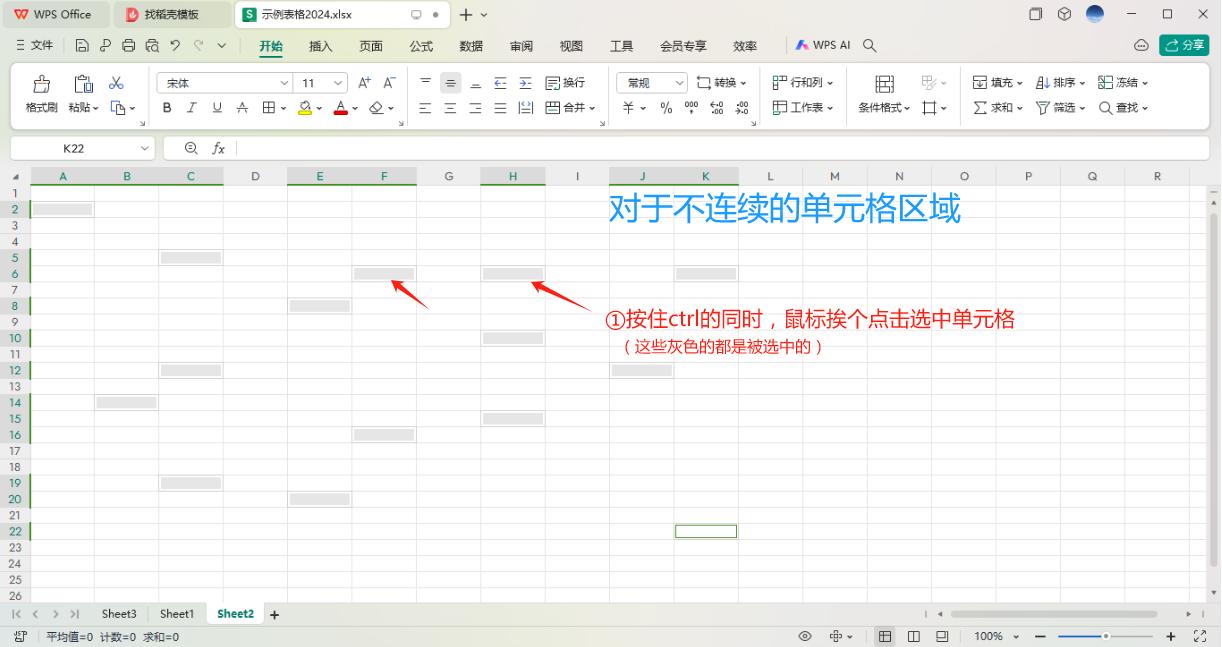Toggle bottom vertical alignment
Screen dimensions: 1222x647
tap(475, 83)
